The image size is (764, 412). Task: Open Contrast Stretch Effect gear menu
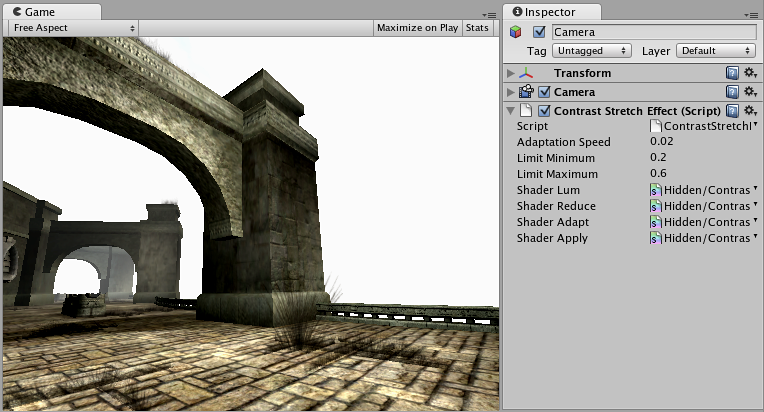(750, 111)
